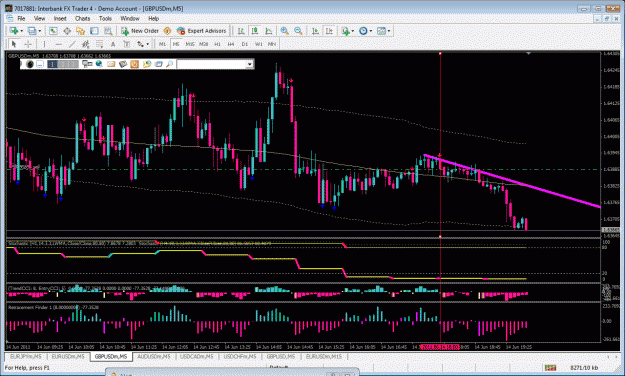Viewport: 625px width, 376px height.
Task: Open the Help menu
Action: click(x=153, y=18)
